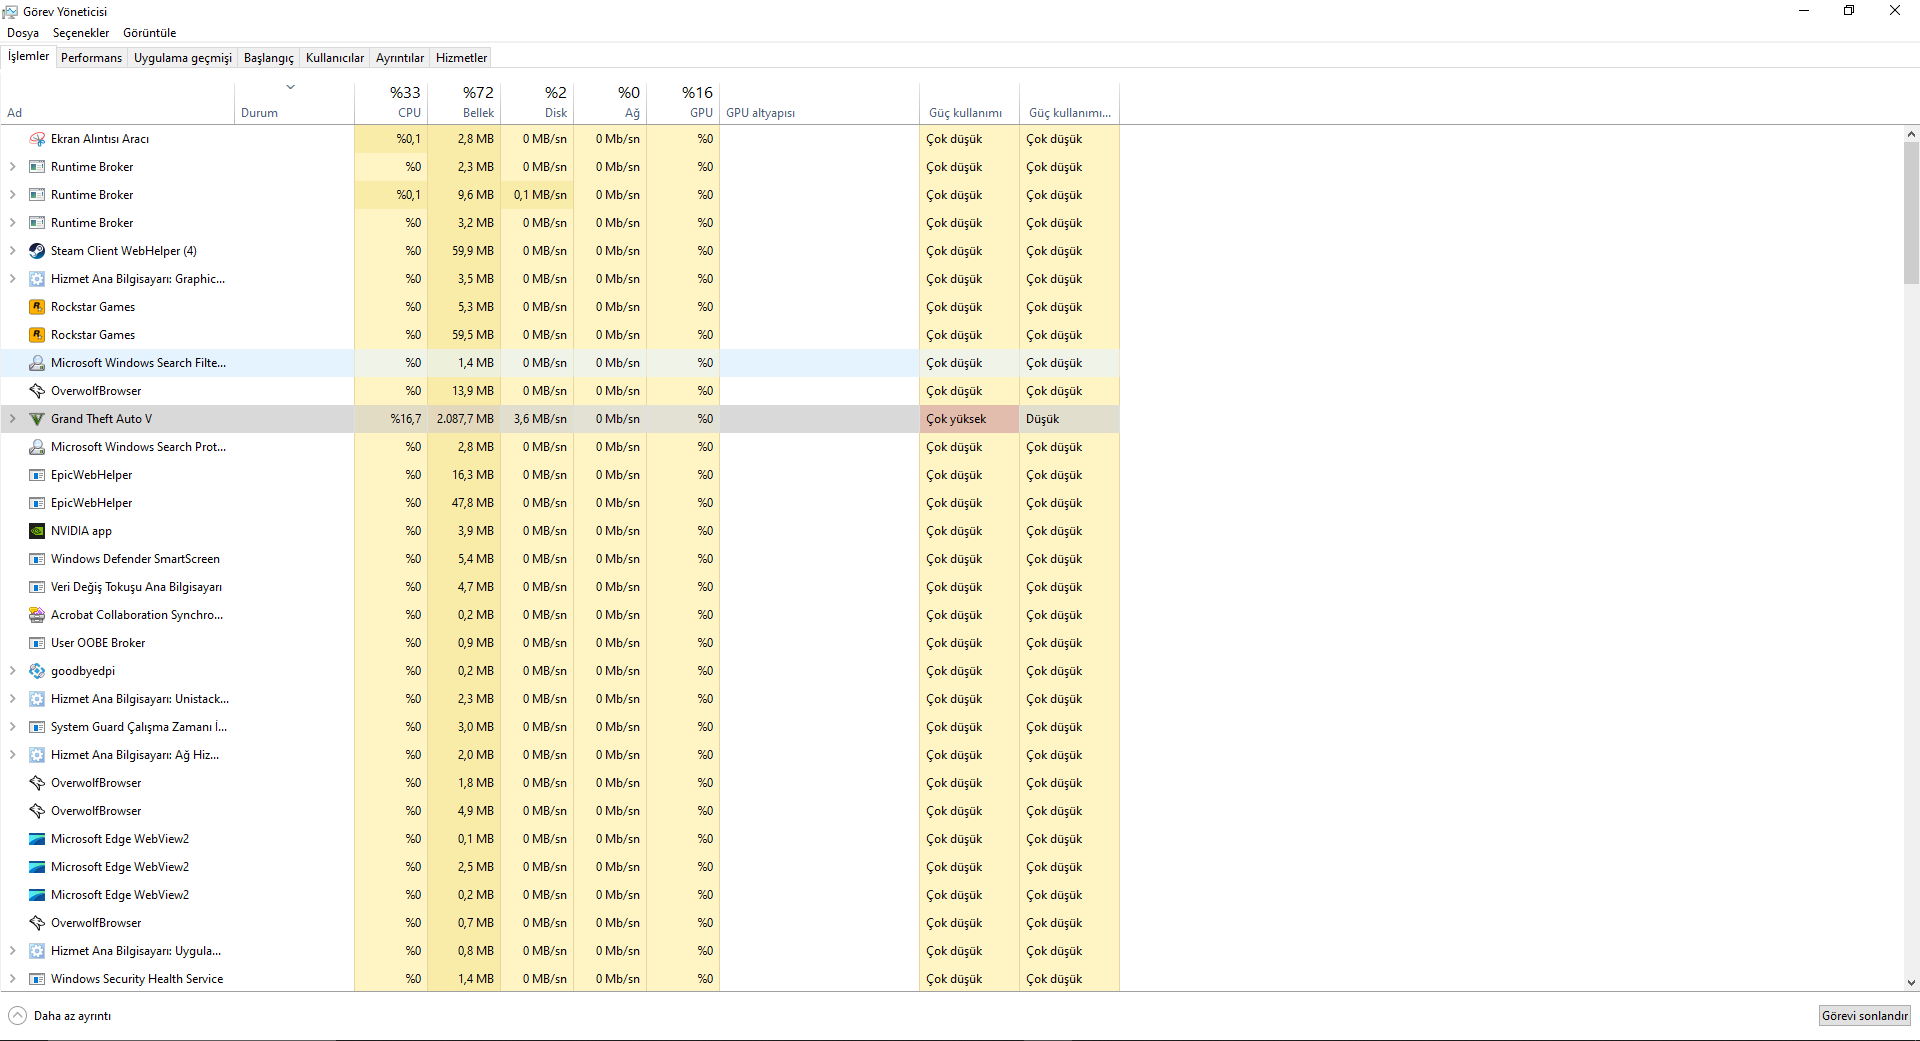Click the scrollbar up arrow
Image resolution: width=1920 pixels, height=1041 pixels.
point(1911,134)
